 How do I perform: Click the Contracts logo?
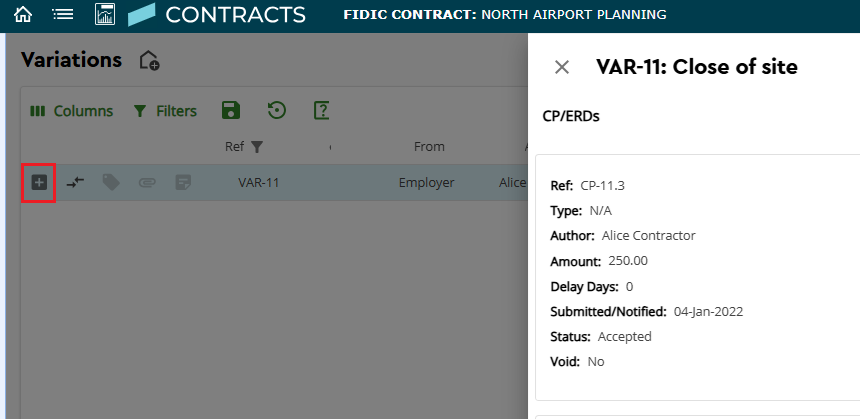coord(143,15)
